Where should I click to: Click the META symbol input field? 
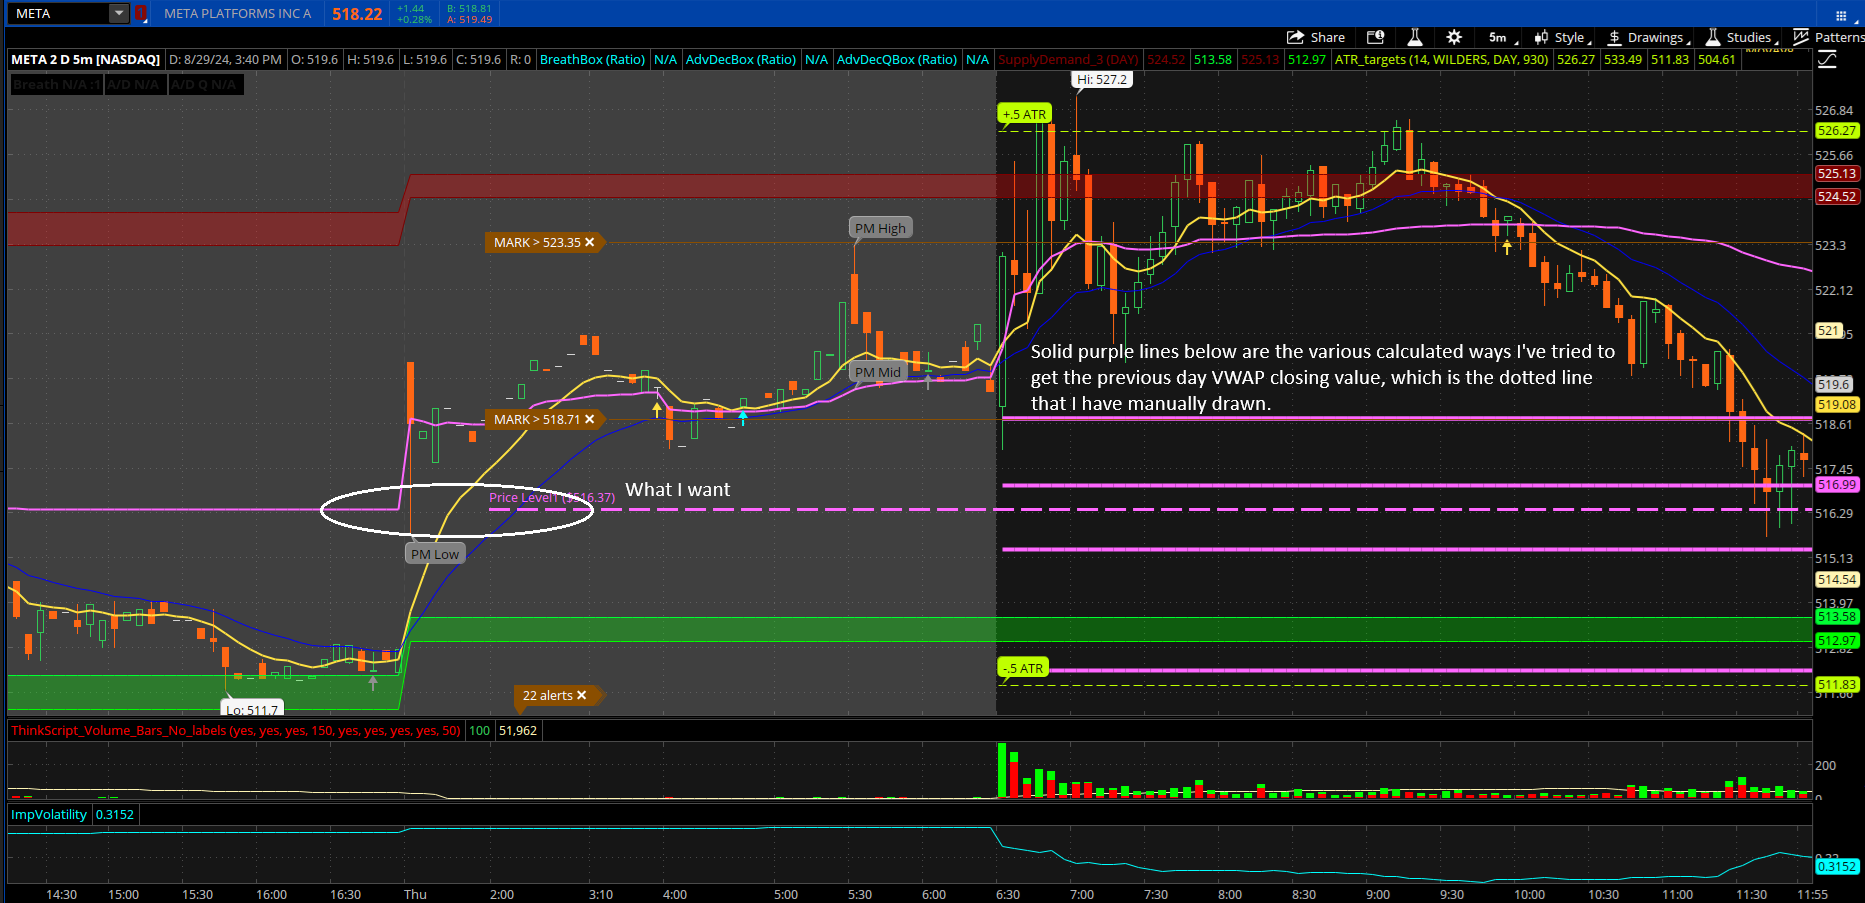point(58,13)
